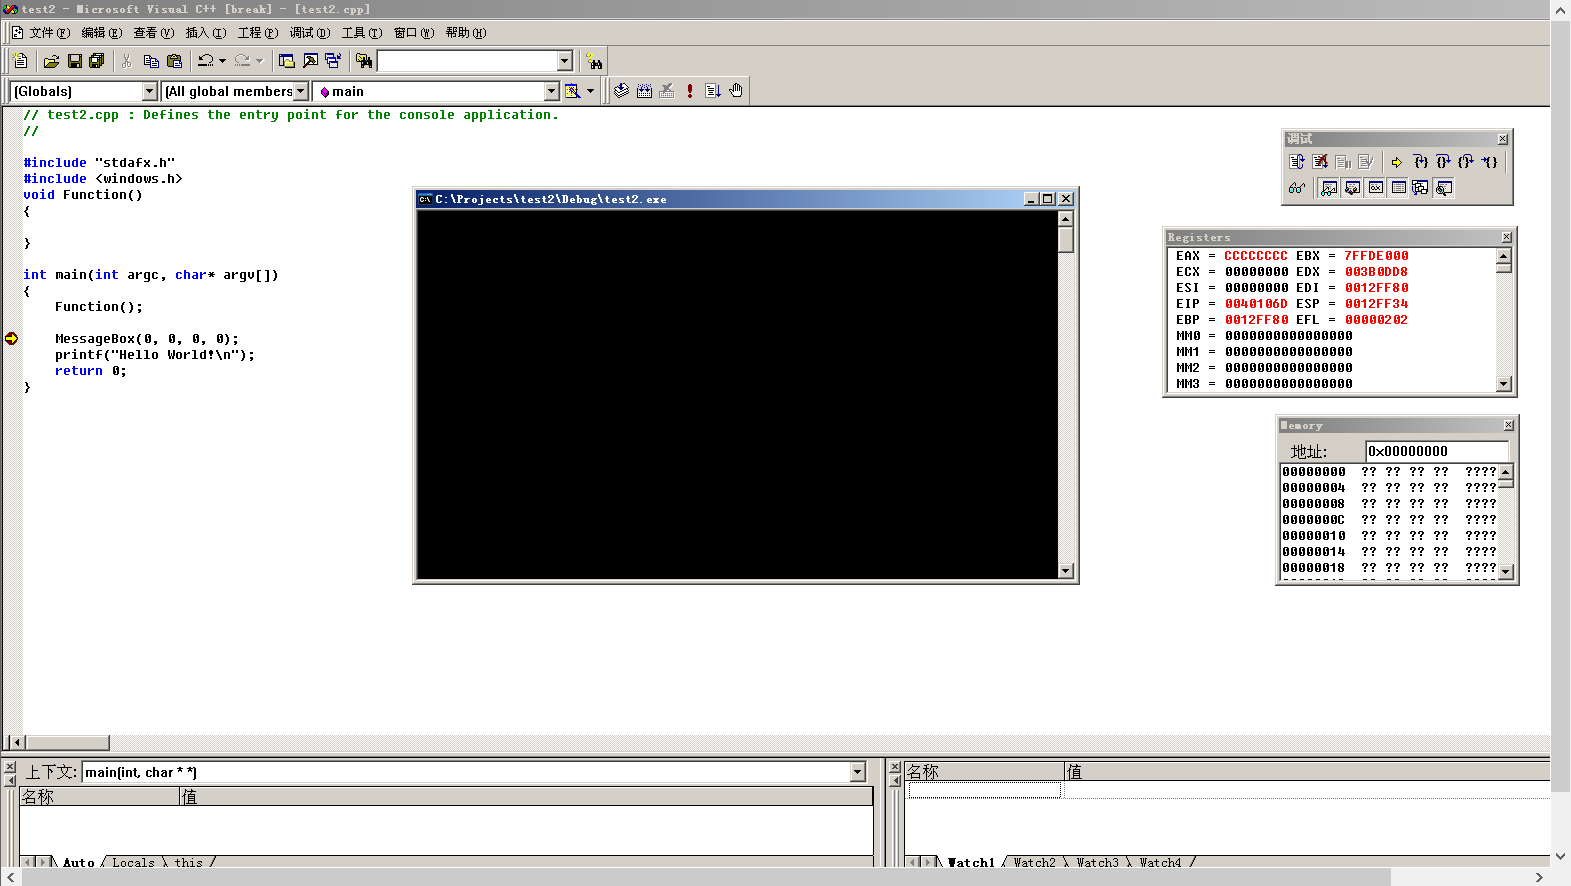Expand the All global members dropdown

pyautogui.click(x=300, y=91)
